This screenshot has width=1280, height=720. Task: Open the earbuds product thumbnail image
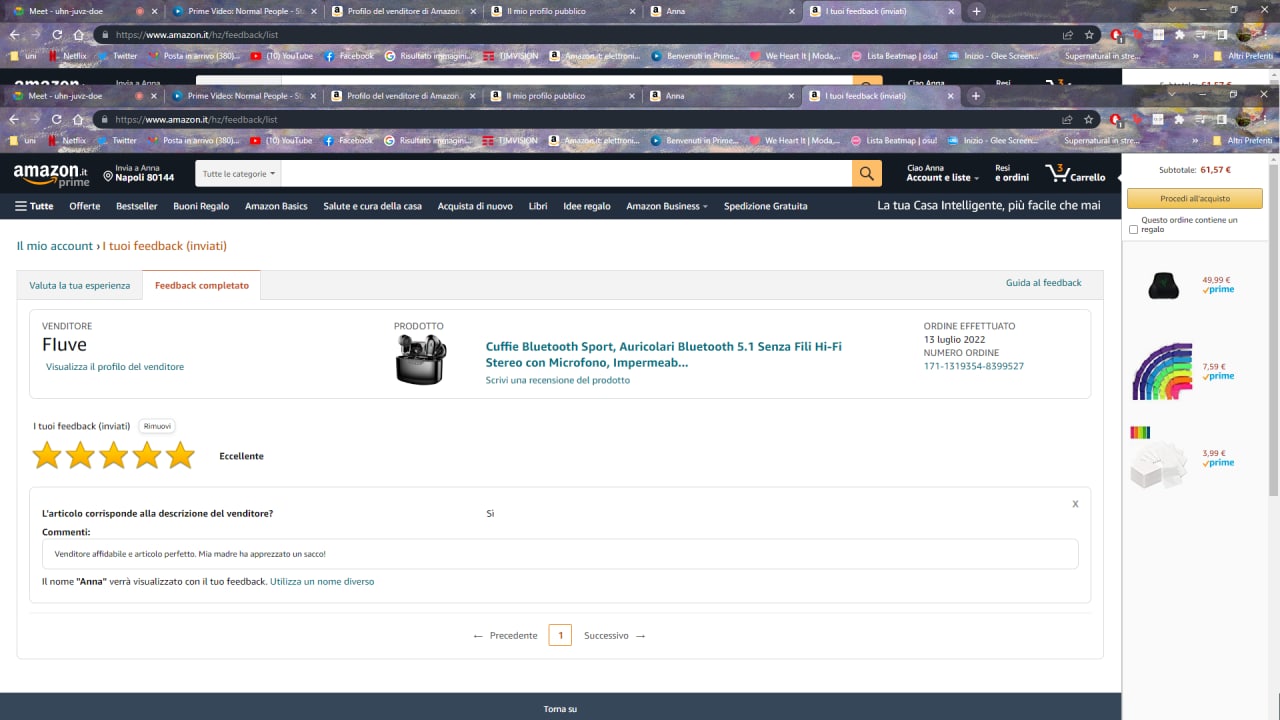(421, 359)
